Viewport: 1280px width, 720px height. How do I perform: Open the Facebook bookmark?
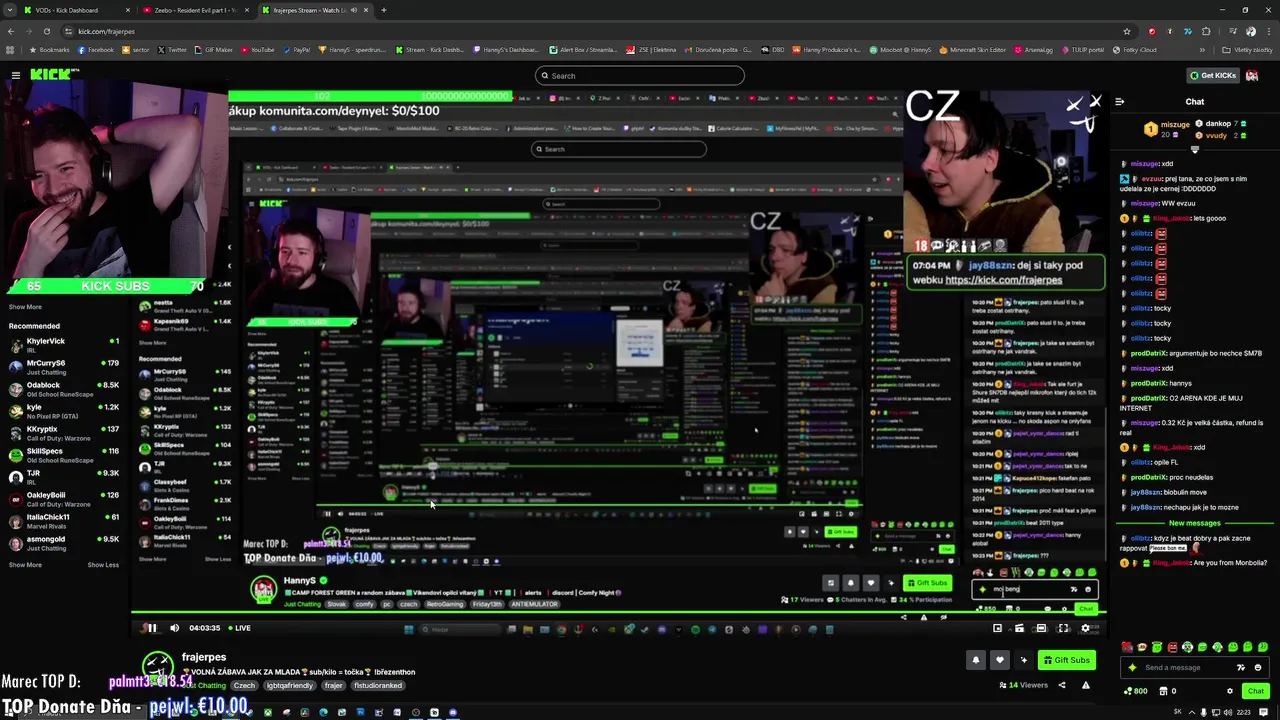pos(96,49)
